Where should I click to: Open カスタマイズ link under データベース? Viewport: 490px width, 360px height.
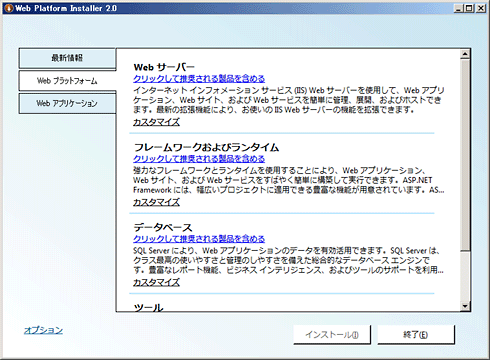(156, 282)
